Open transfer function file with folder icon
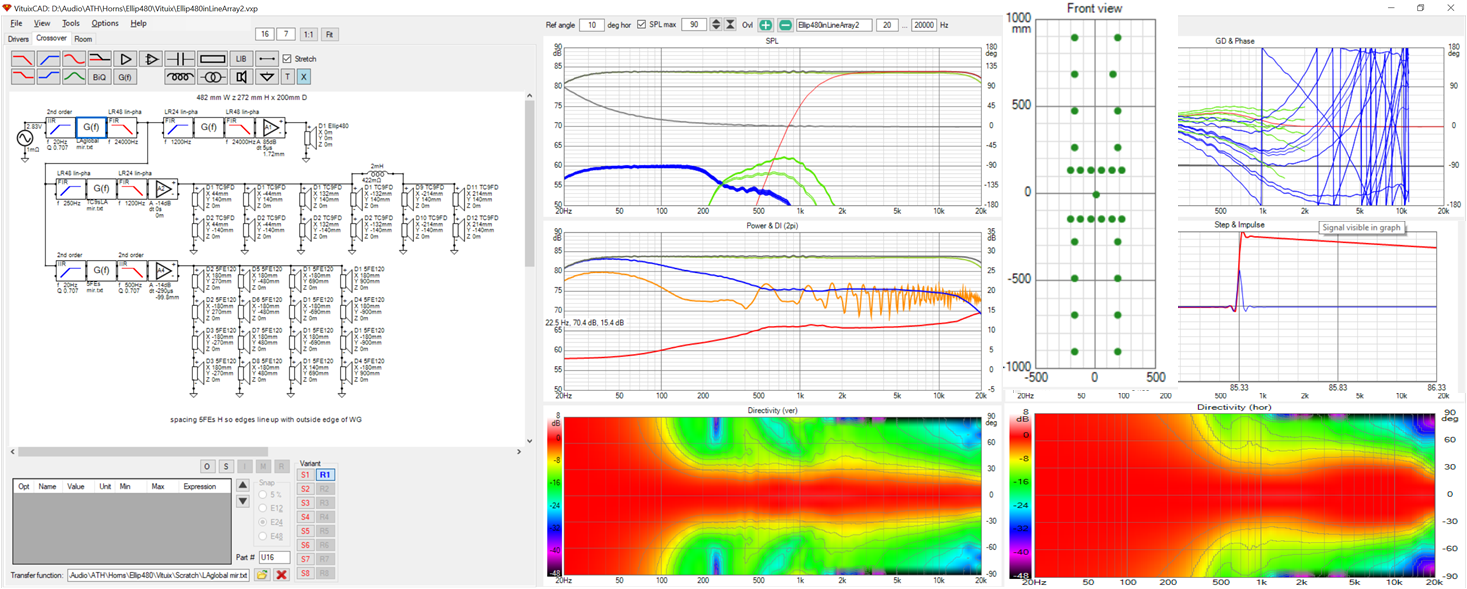Screen dimensions: 1467x589 click(x=262, y=575)
